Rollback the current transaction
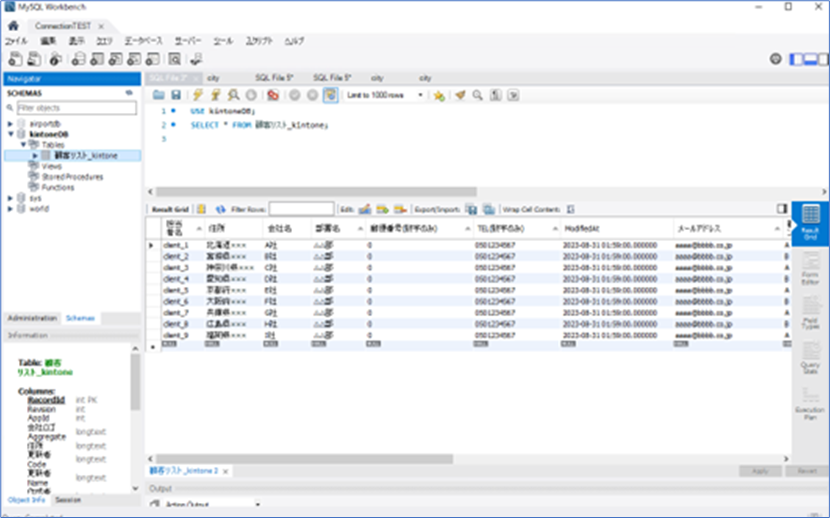Viewport: 830px width, 518px height. click(312, 95)
